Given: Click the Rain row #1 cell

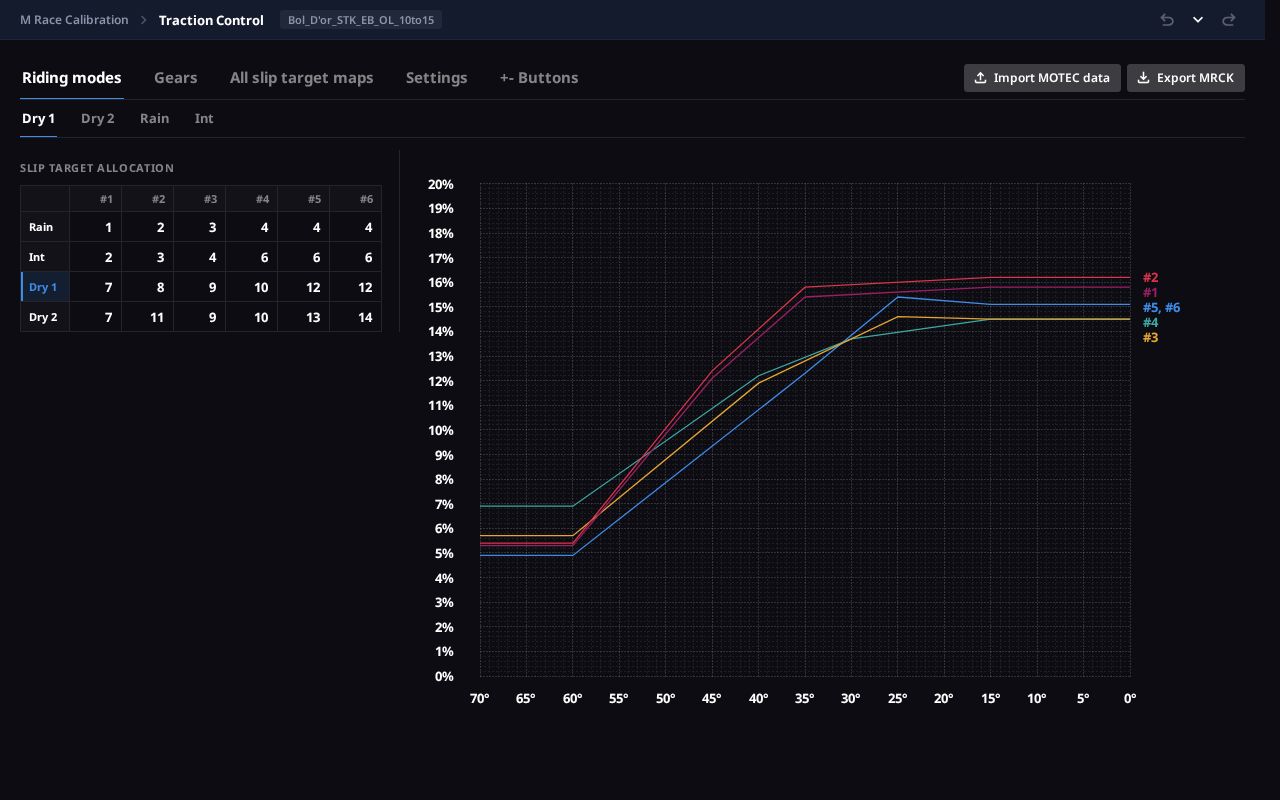Looking at the screenshot, I should pyautogui.click(x=96, y=227).
